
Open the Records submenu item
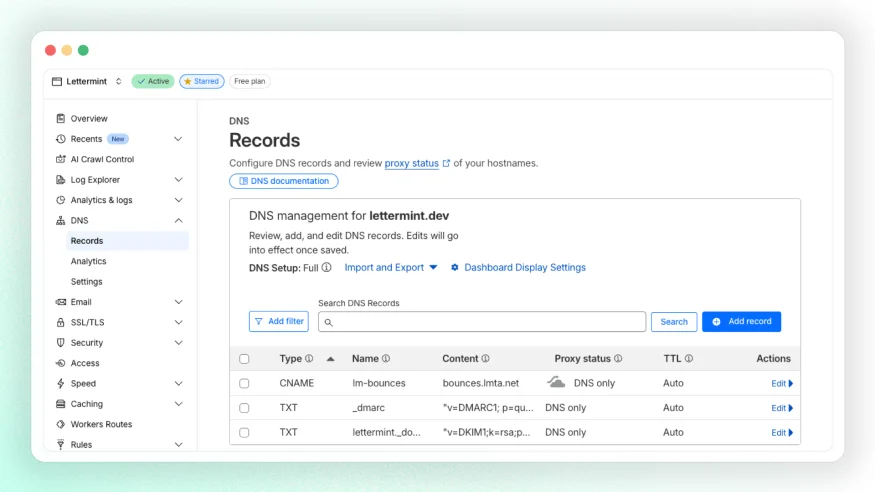coord(127,241)
